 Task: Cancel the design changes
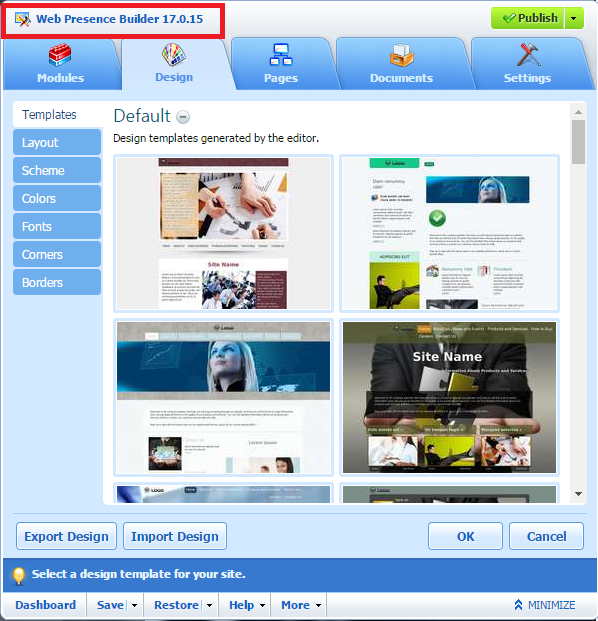pyautogui.click(x=547, y=536)
